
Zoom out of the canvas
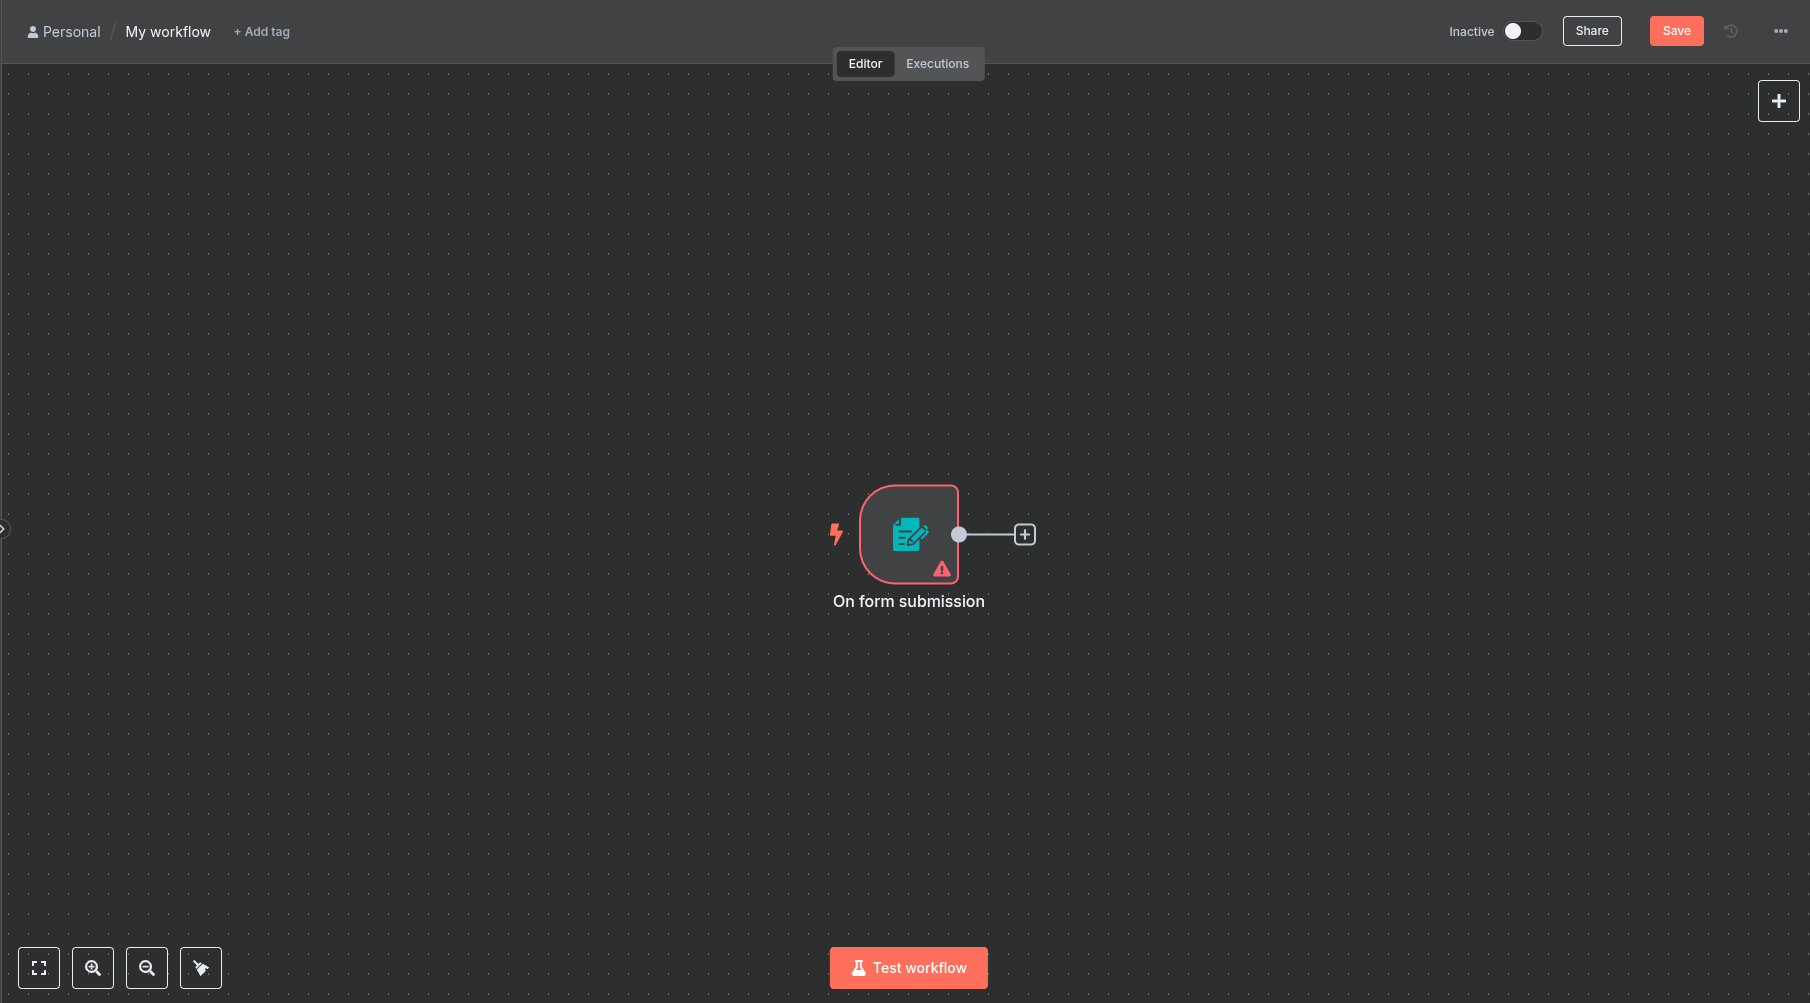pyautogui.click(x=147, y=968)
